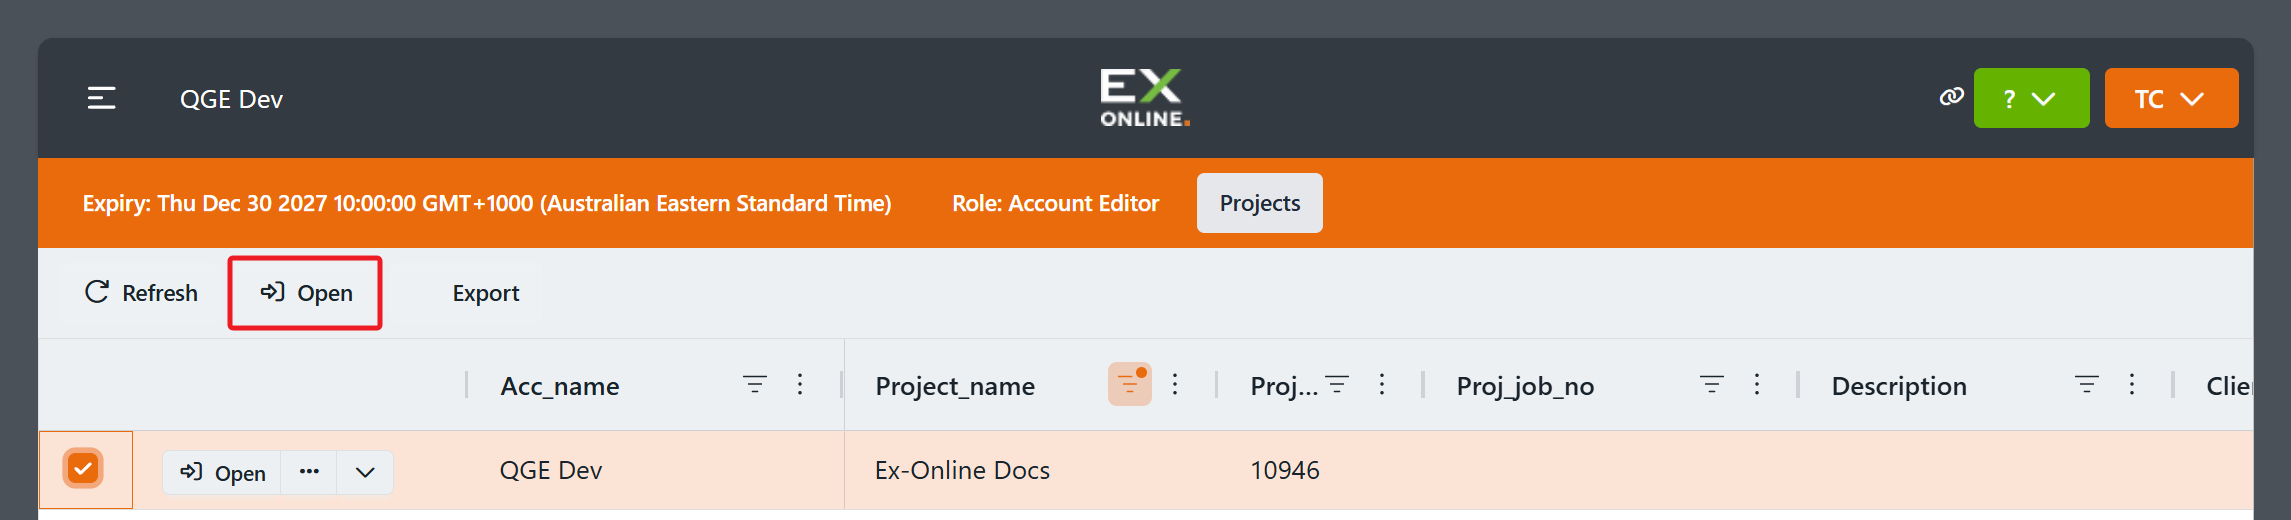Open filter for Acc_name column
The image size is (2291, 520).
pos(755,385)
